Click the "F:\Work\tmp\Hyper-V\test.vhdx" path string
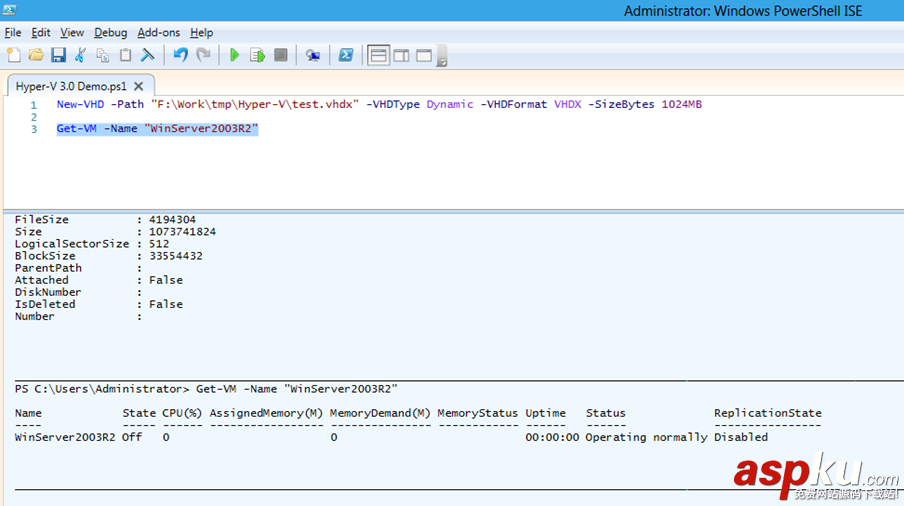 tap(255, 104)
